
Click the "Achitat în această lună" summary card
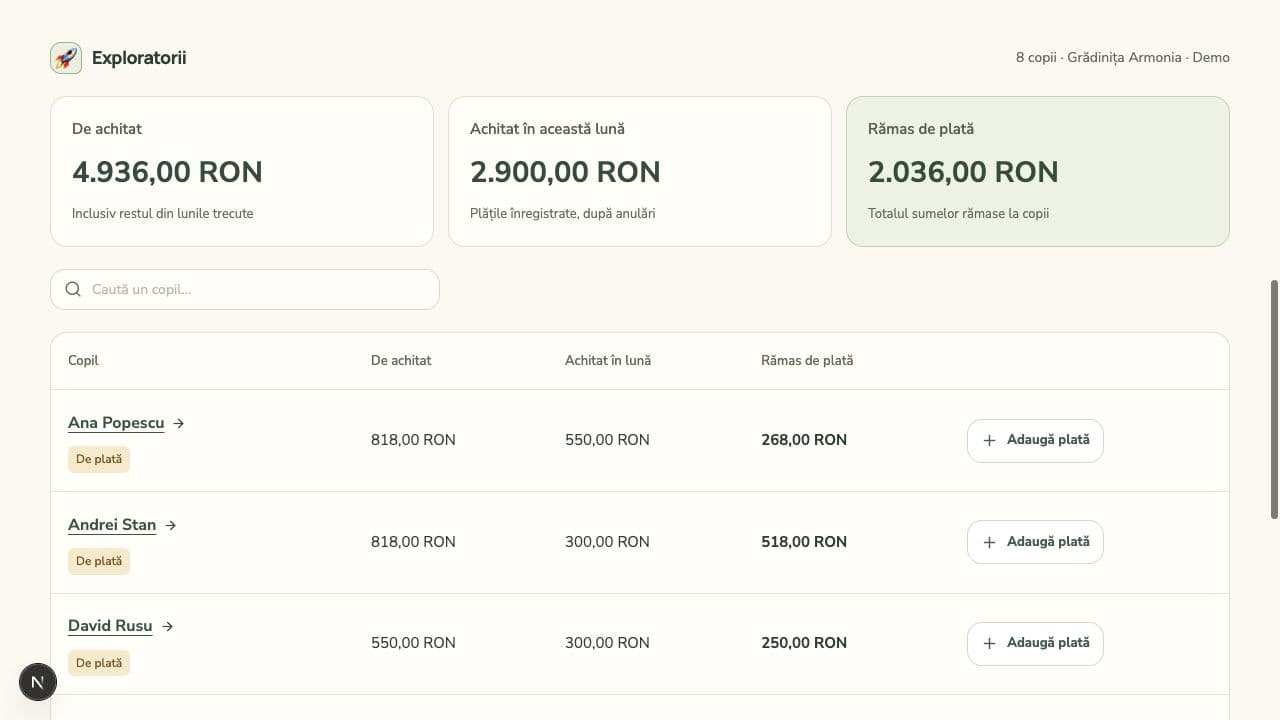640,171
